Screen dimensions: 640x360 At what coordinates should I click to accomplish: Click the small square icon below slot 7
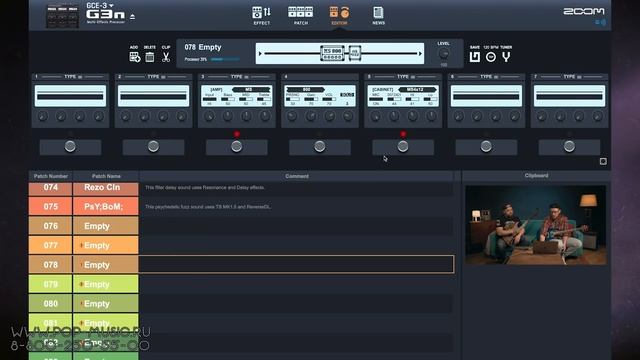(603, 162)
